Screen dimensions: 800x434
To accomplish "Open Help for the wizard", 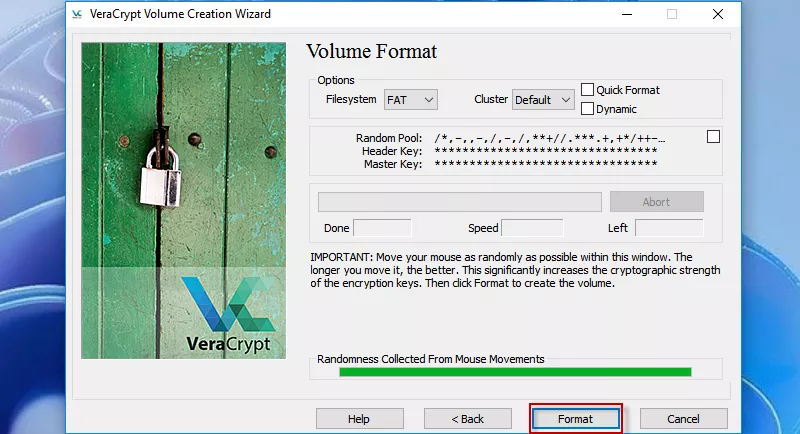I will 359,419.
